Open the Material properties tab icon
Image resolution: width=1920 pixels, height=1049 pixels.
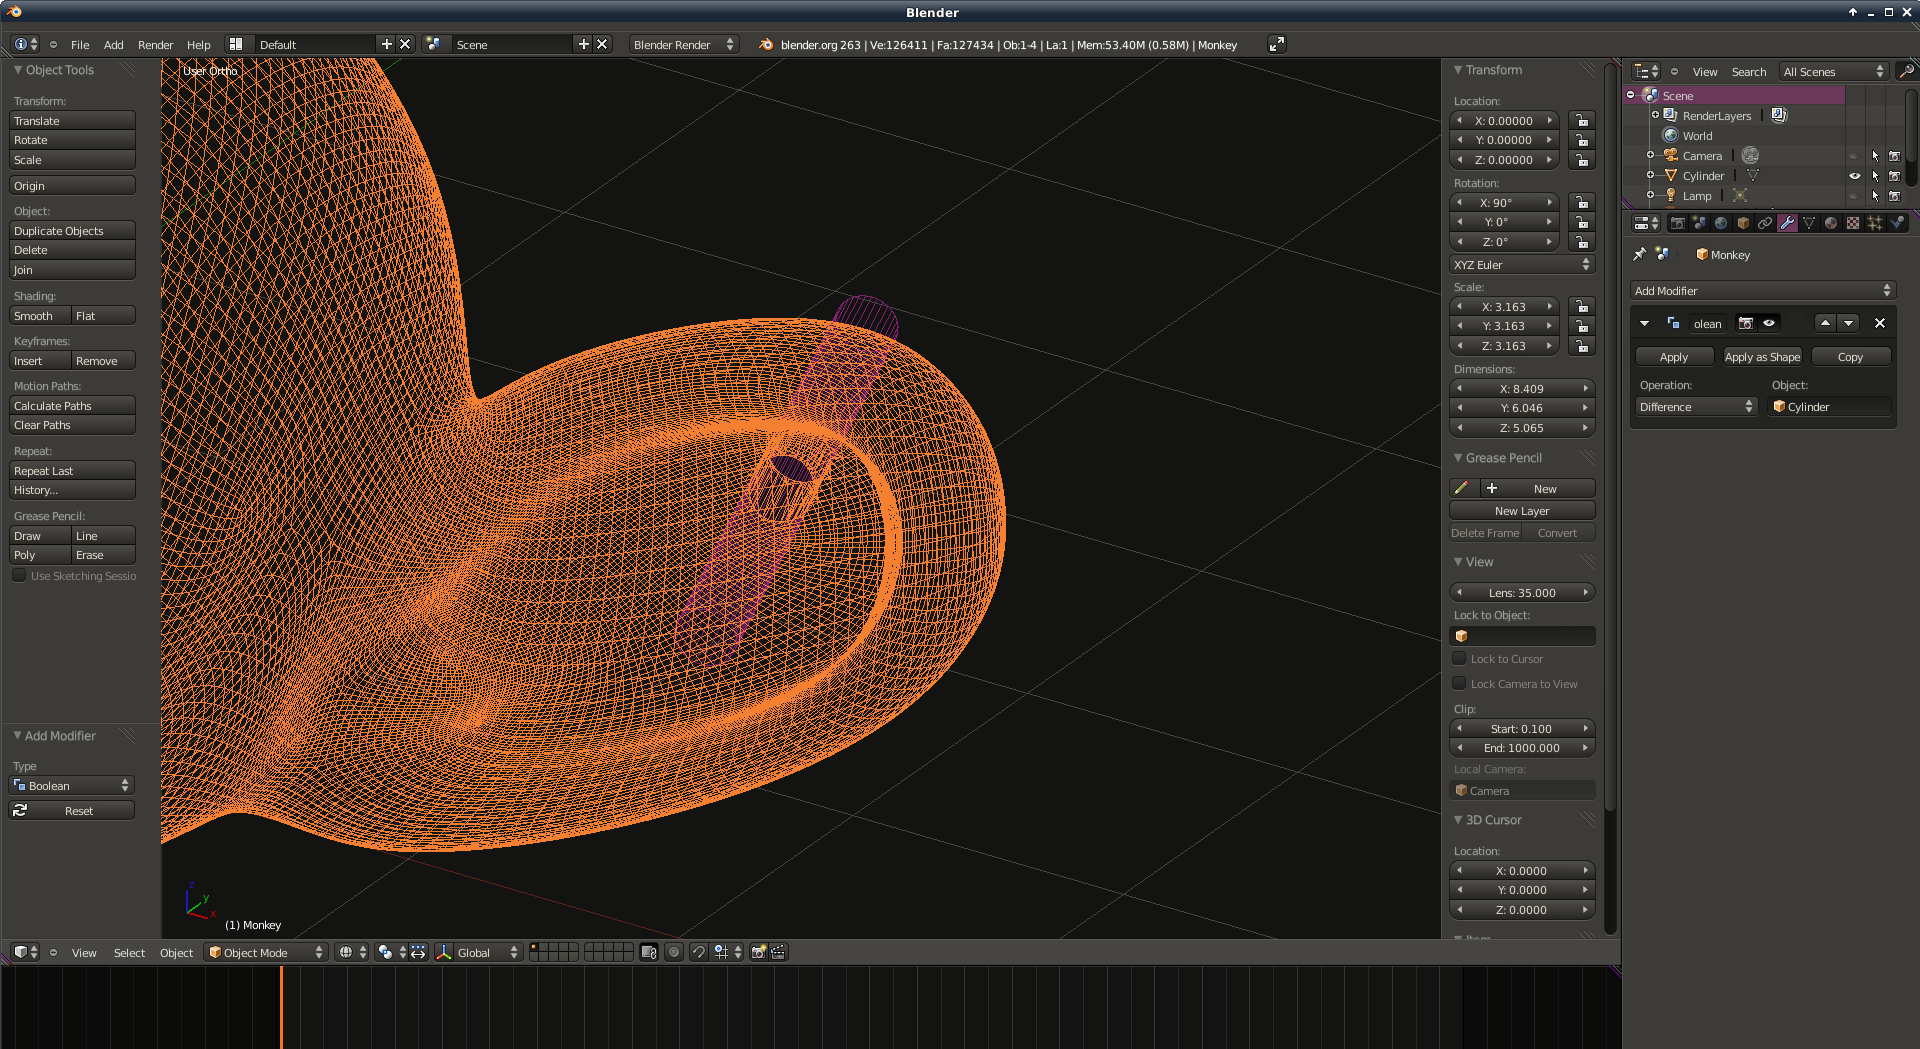tap(1831, 223)
